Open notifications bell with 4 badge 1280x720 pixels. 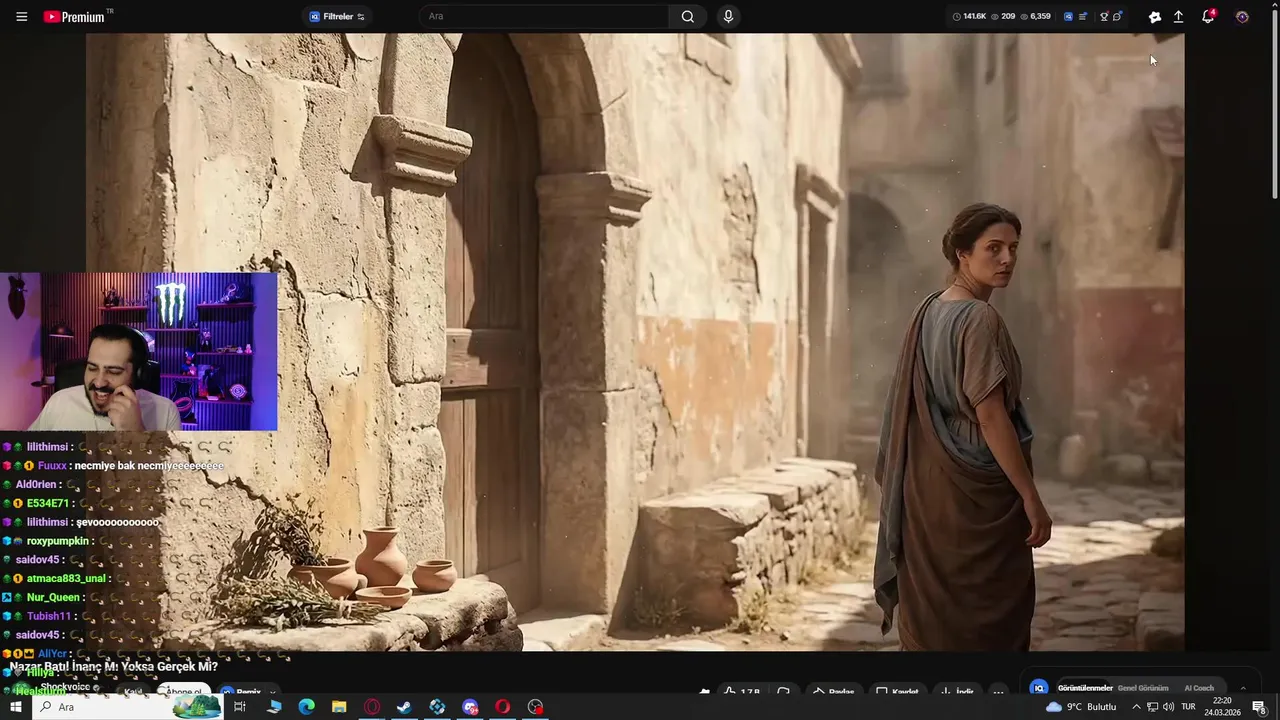(1208, 16)
